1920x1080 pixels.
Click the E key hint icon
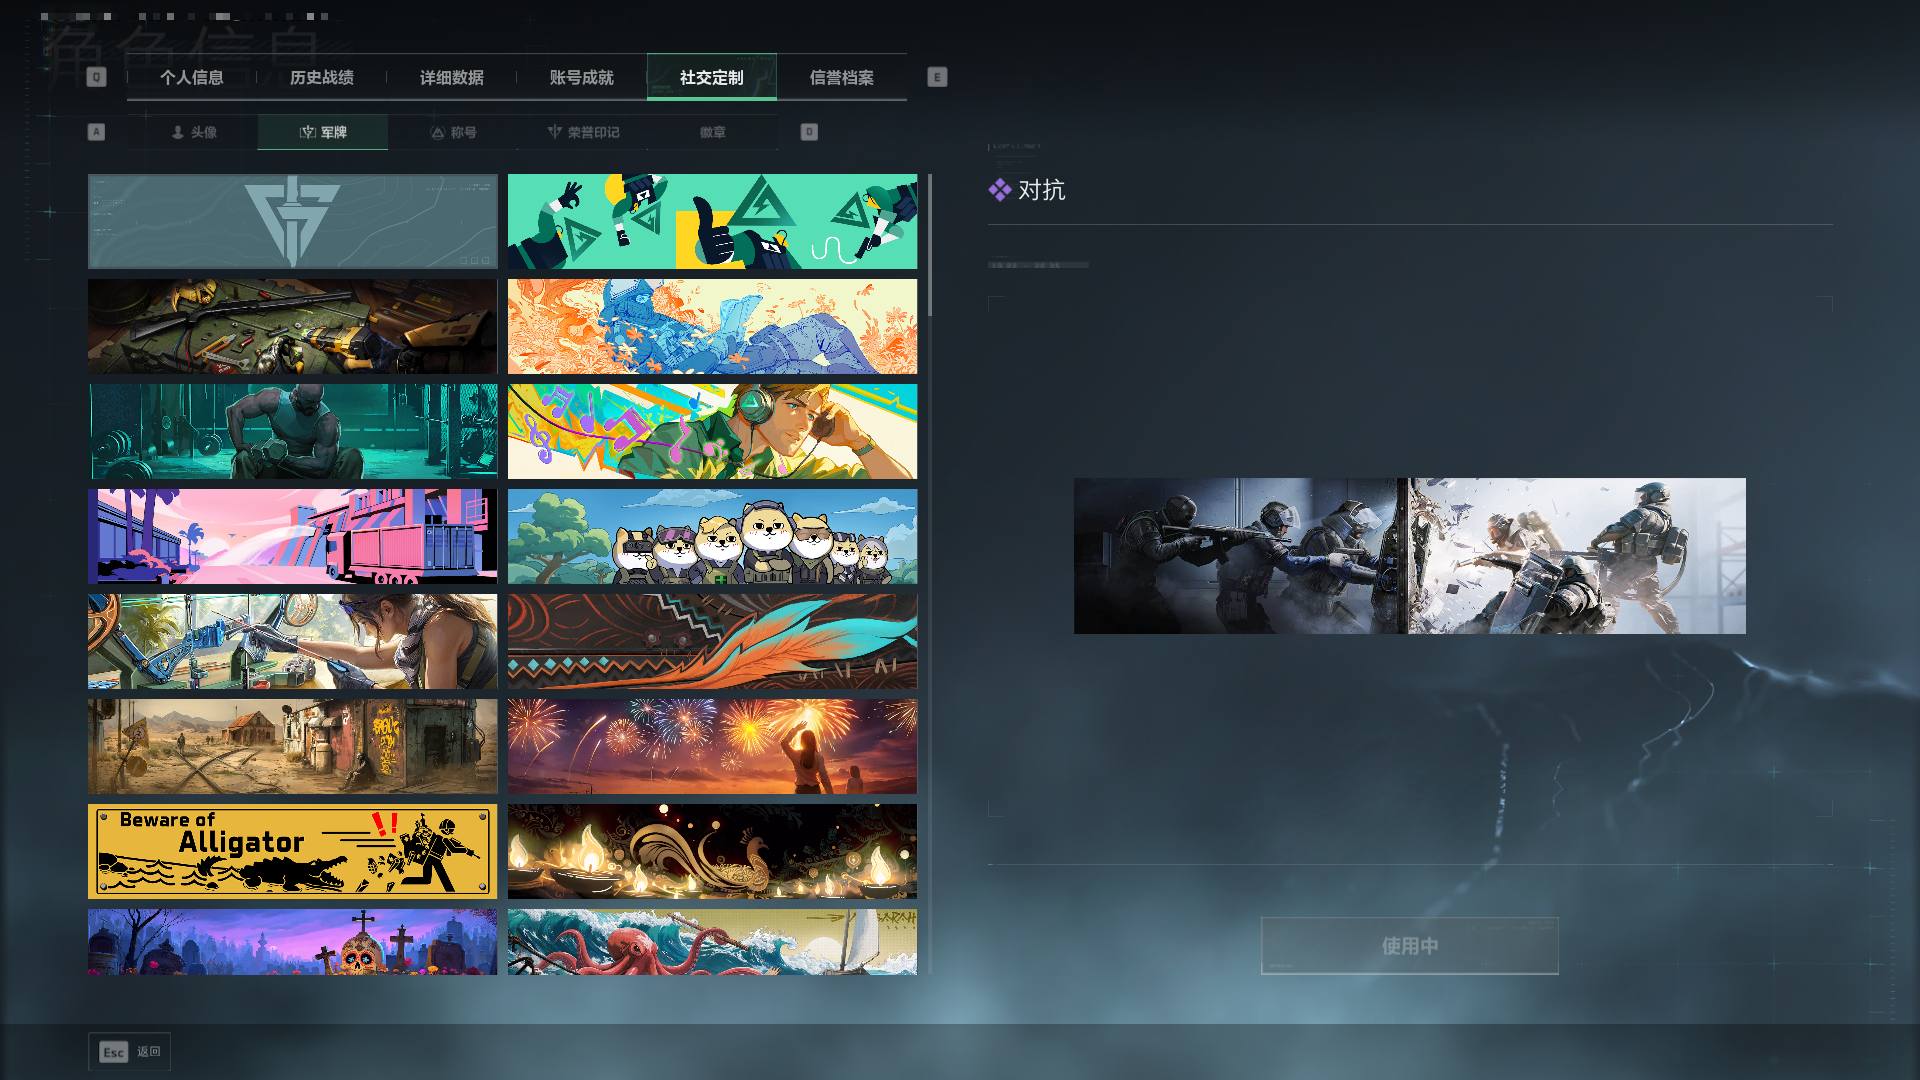click(937, 77)
